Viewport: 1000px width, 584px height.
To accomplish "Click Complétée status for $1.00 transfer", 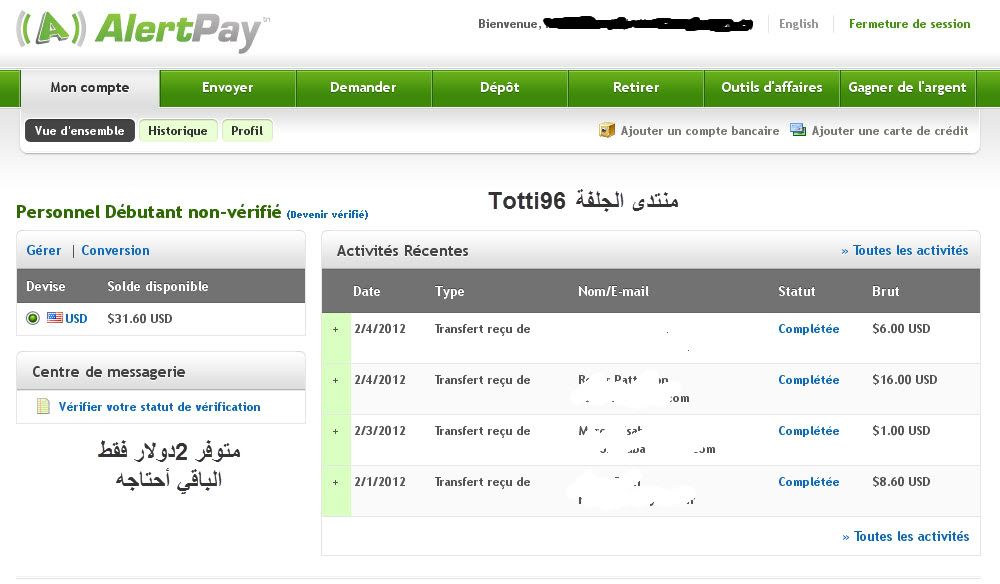I will coord(809,431).
